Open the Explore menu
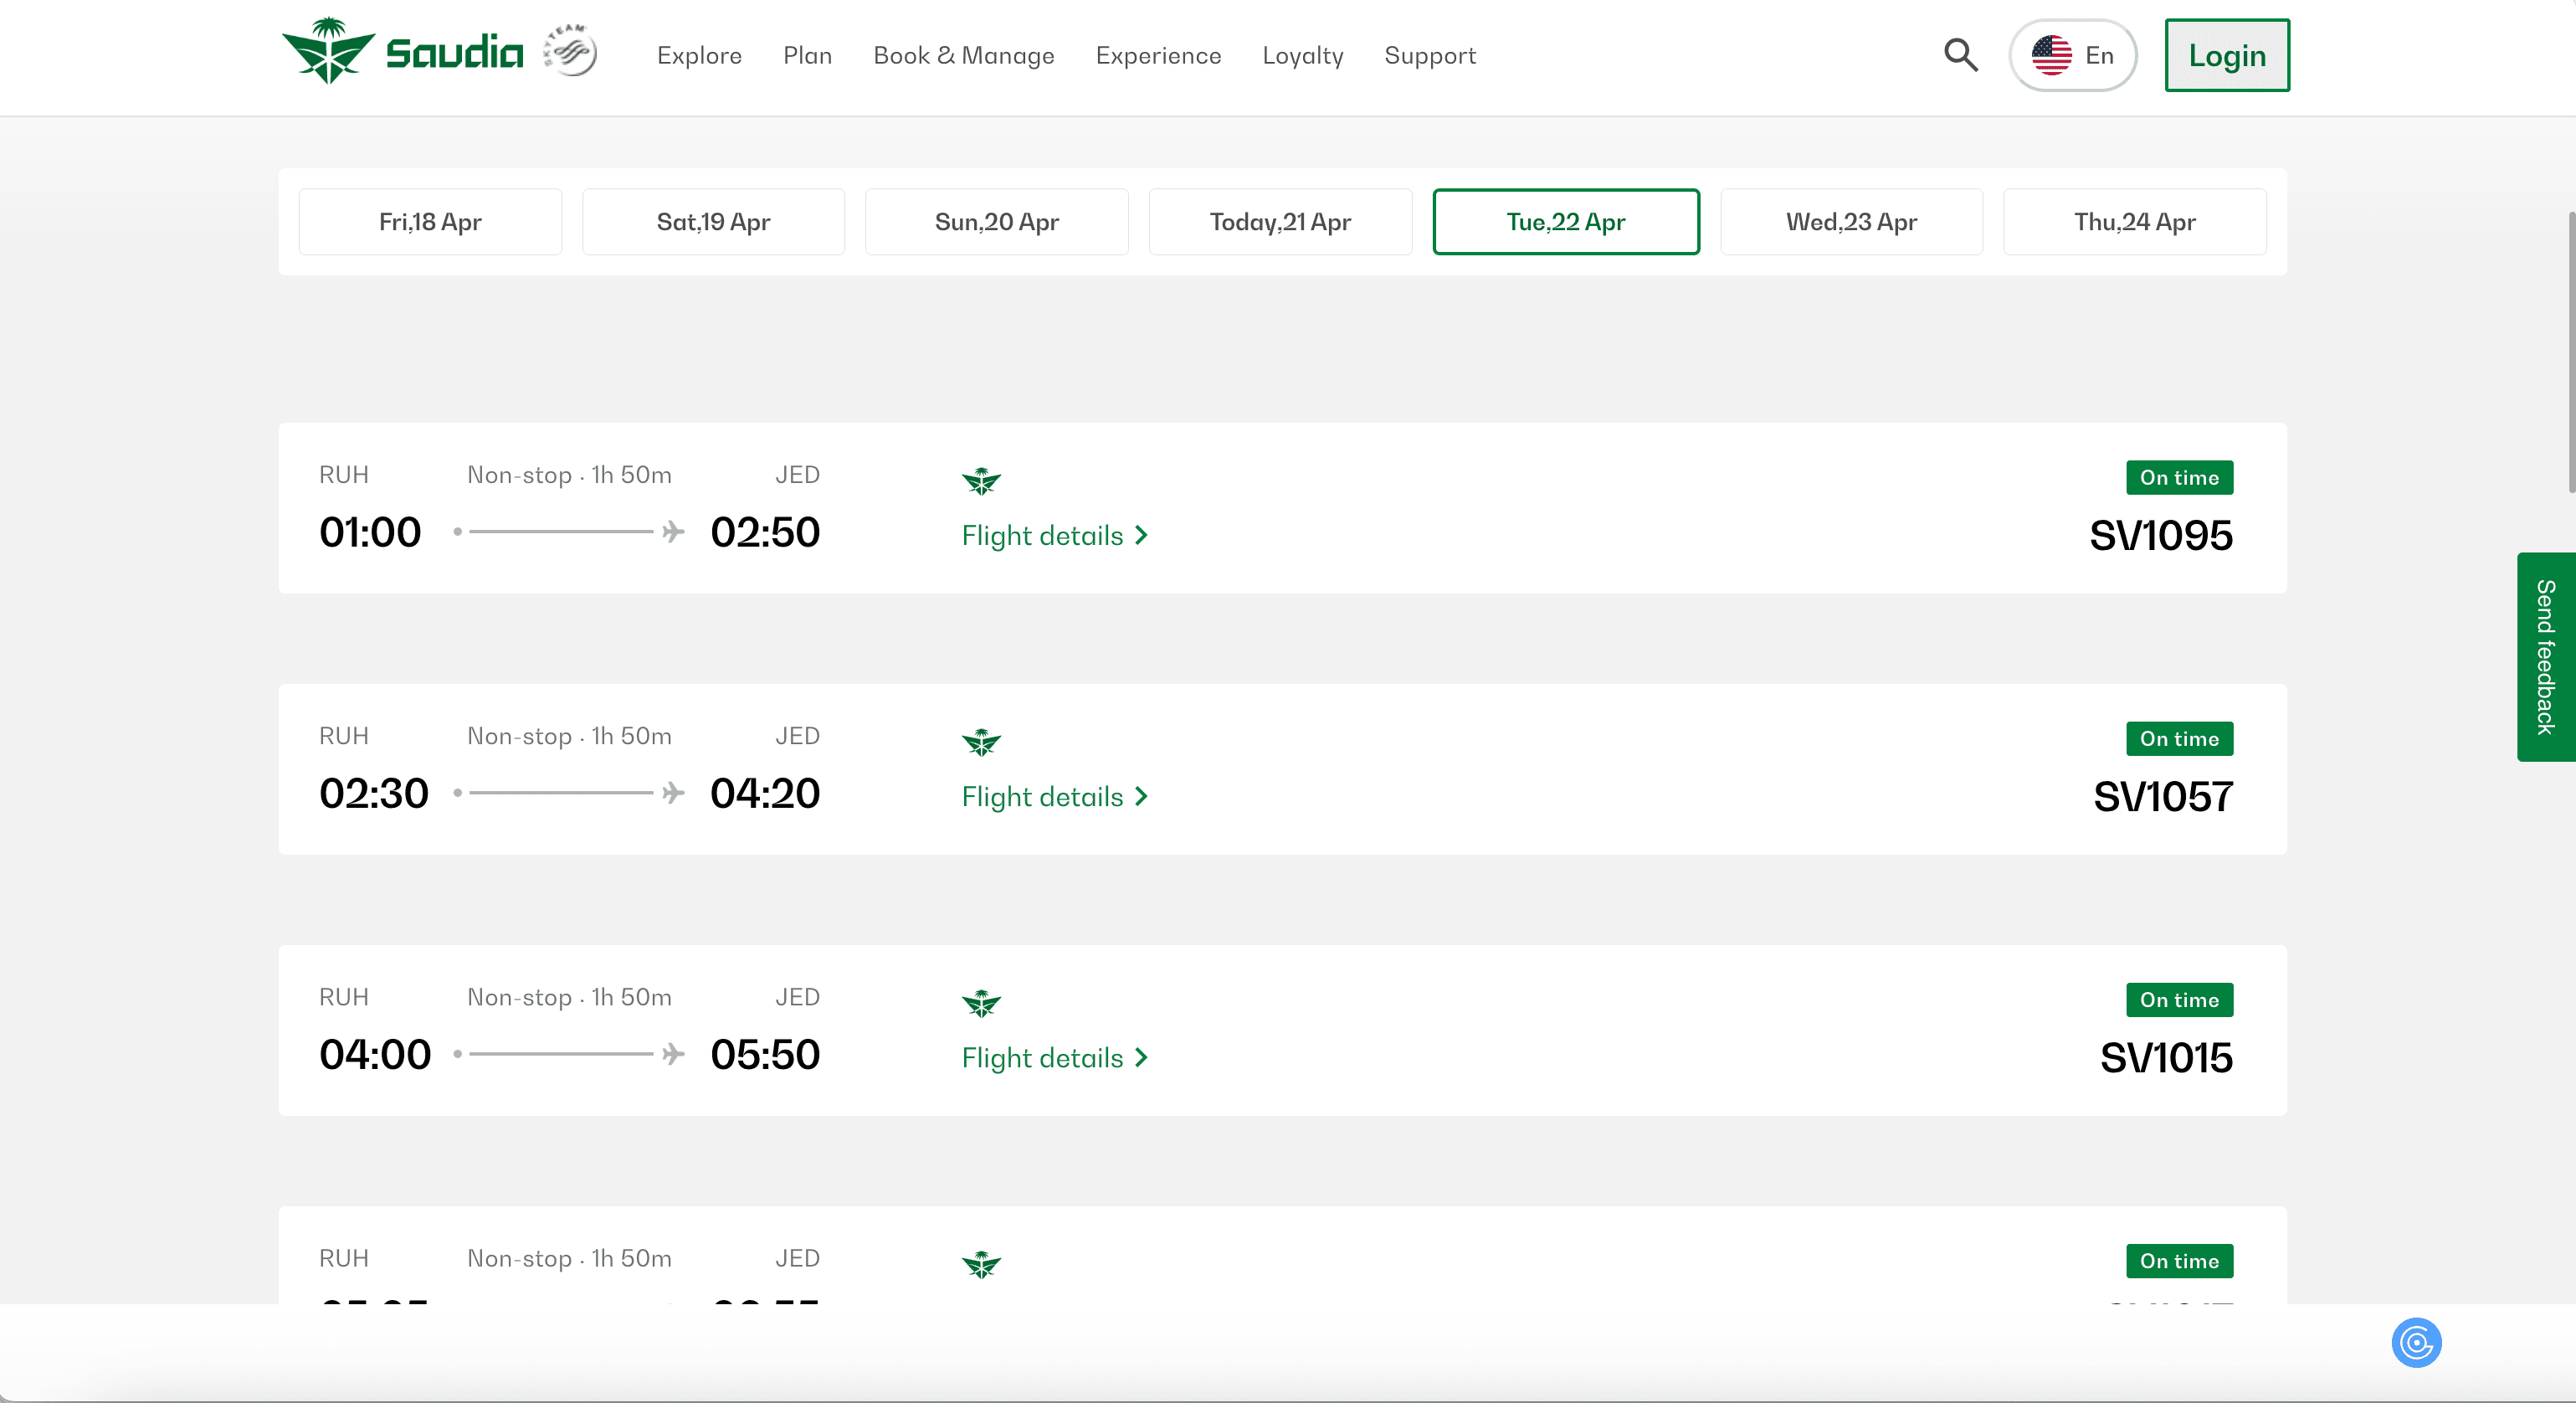Image resolution: width=2576 pixels, height=1403 pixels. coord(699,56)
